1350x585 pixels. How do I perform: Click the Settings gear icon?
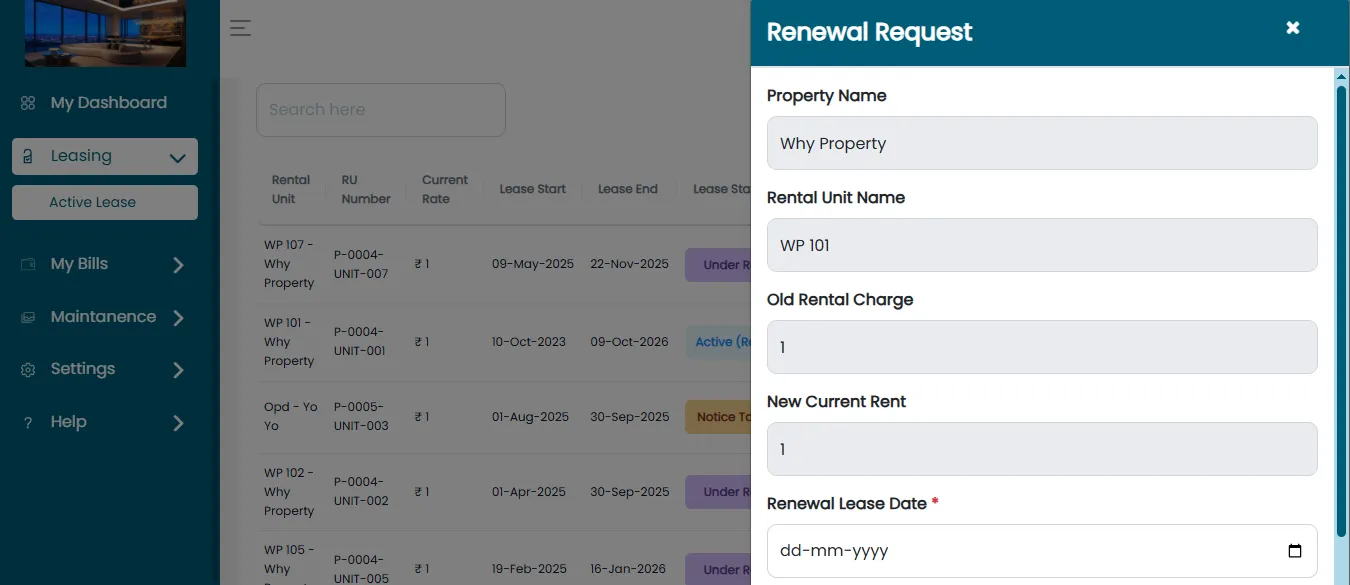tap(28, 369)
